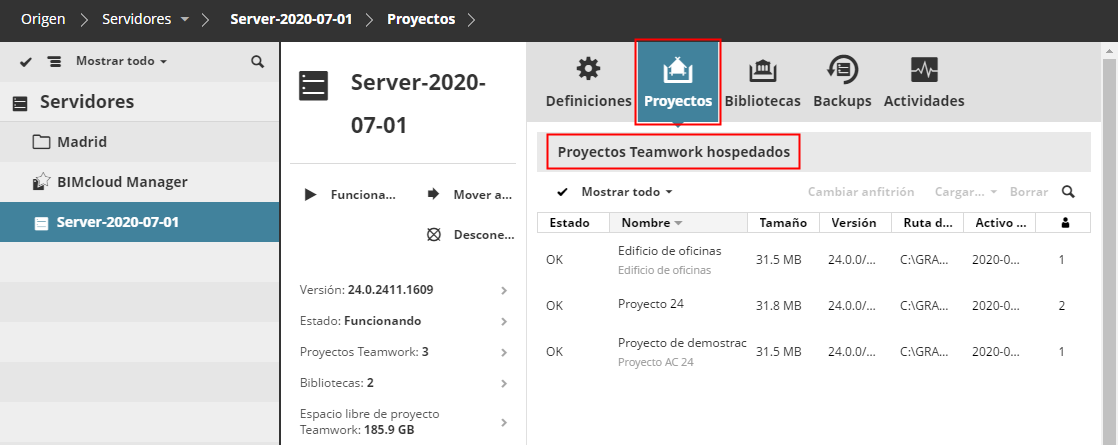Image resolution: width=1118 pixels, height=445 pixels.
Task: Select the Madrid folder
Action: [139, 142]
